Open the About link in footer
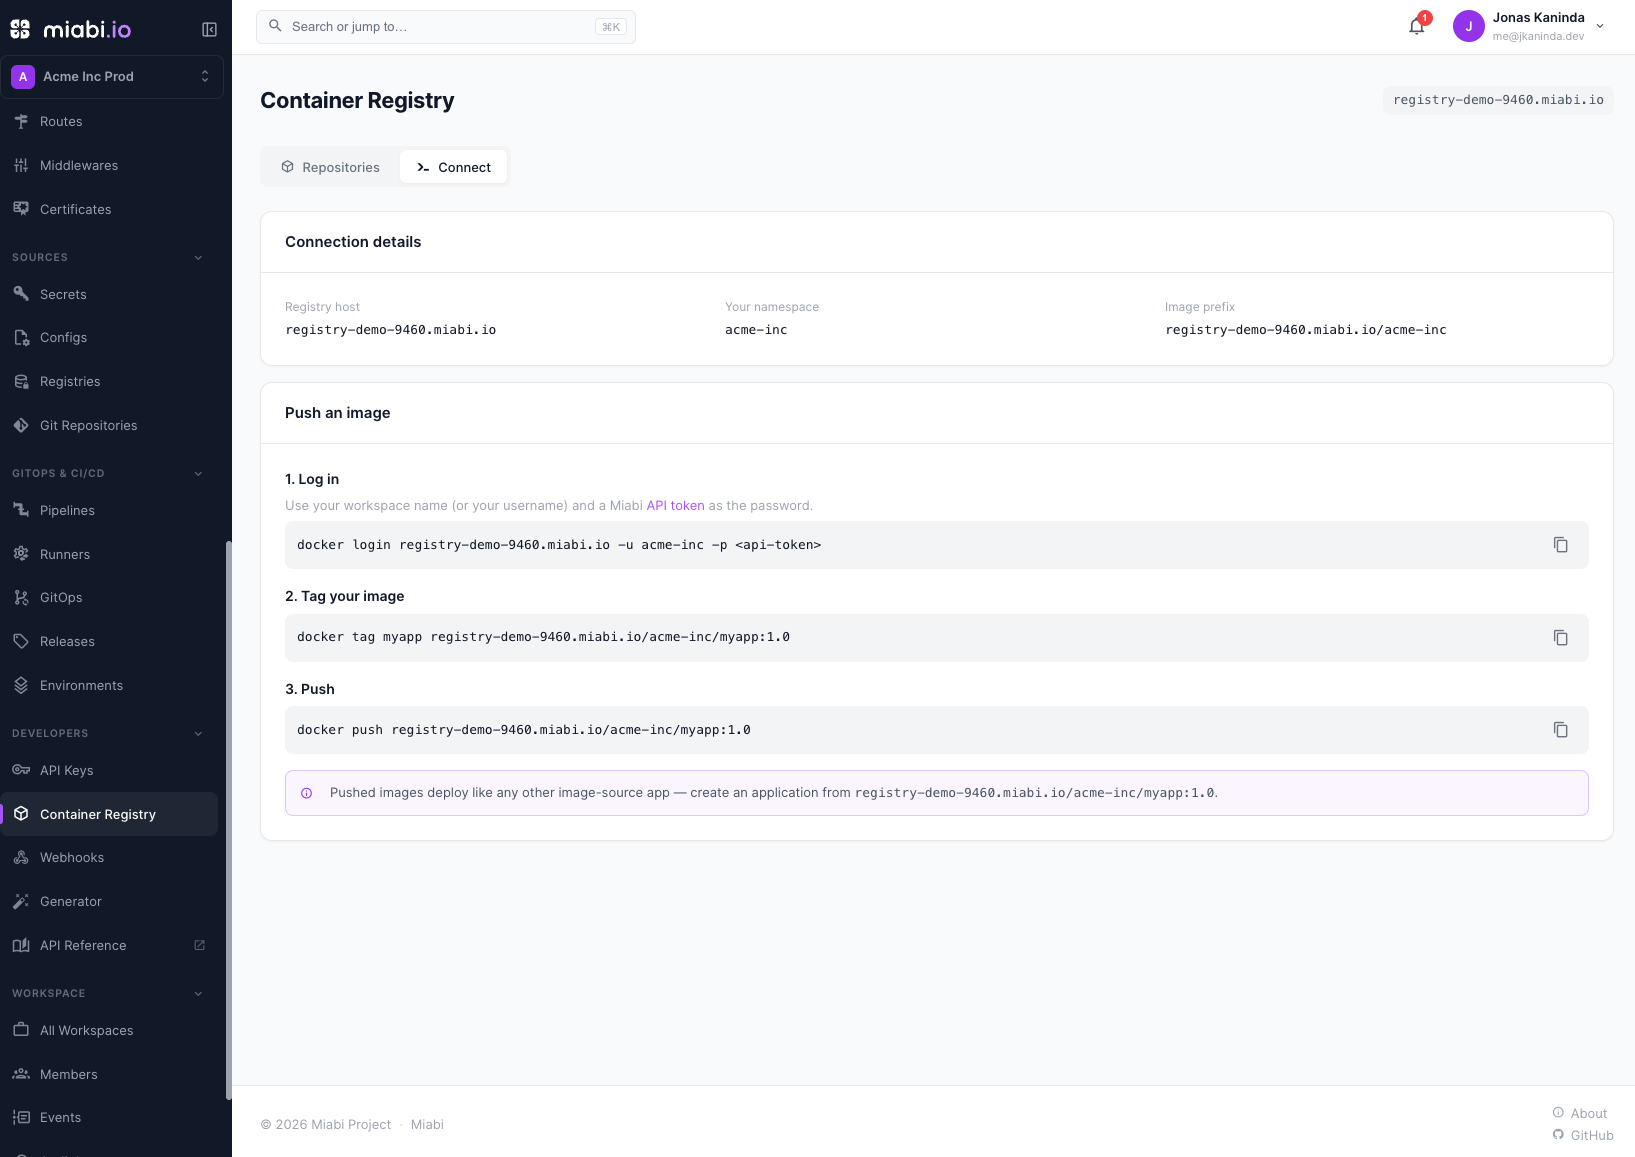This screenshot has height=1157, width=1635. (1580, 1113)
